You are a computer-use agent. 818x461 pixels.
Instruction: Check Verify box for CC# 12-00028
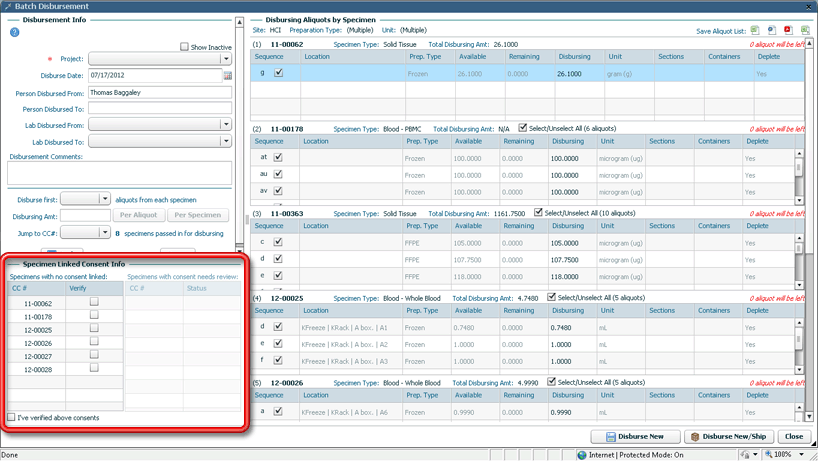[94, 368]
